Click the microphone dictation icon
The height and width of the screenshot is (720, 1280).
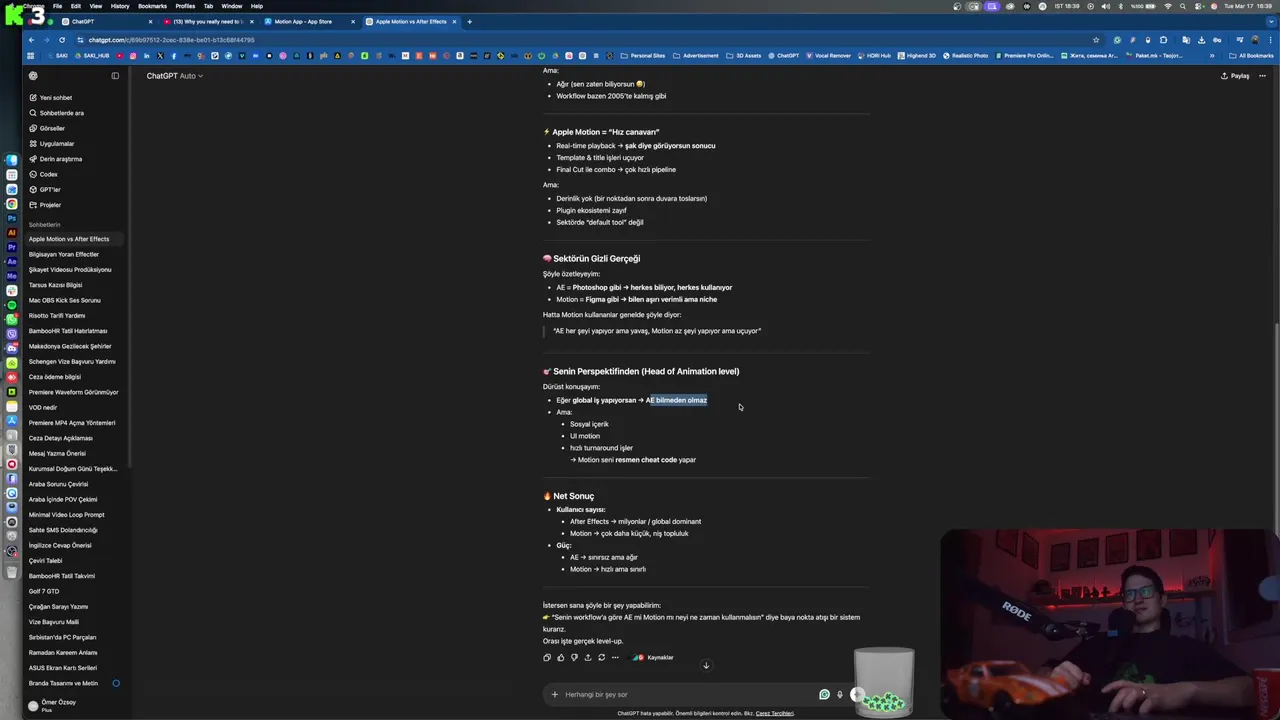pyautogui.click(x=840, y=694)
